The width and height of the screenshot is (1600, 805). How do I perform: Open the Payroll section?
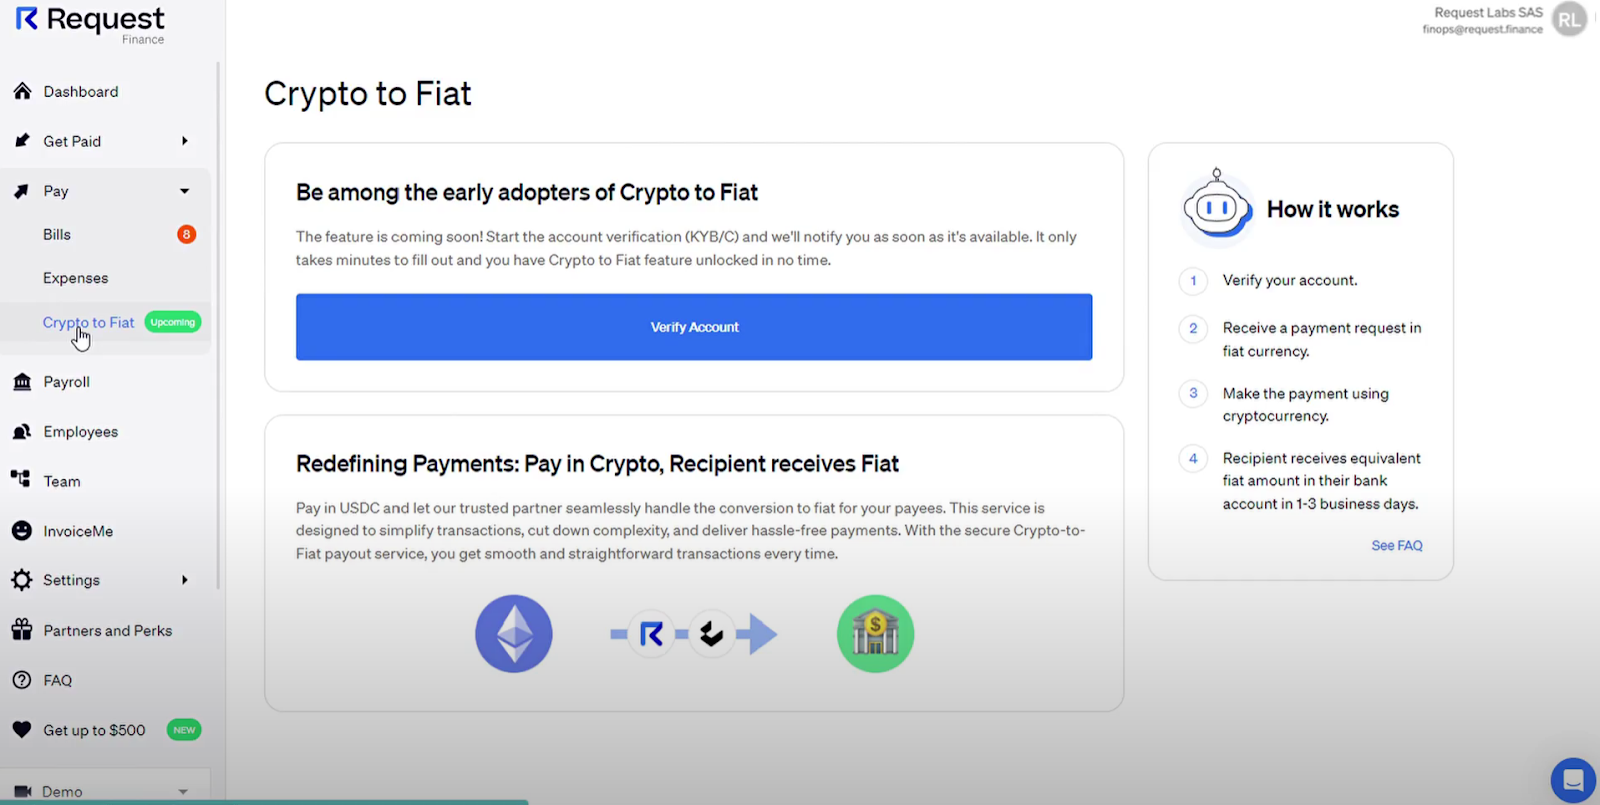[67, 382]
